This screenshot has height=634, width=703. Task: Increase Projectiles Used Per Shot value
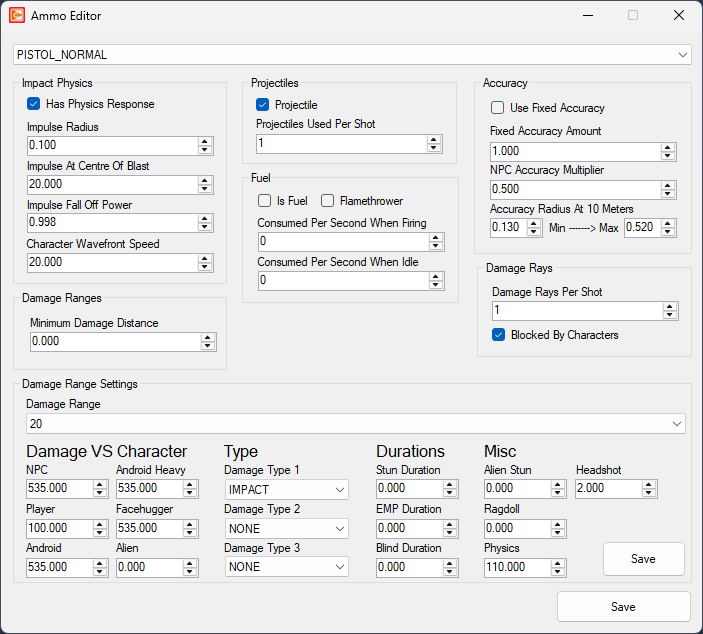(x=434, y=139)
